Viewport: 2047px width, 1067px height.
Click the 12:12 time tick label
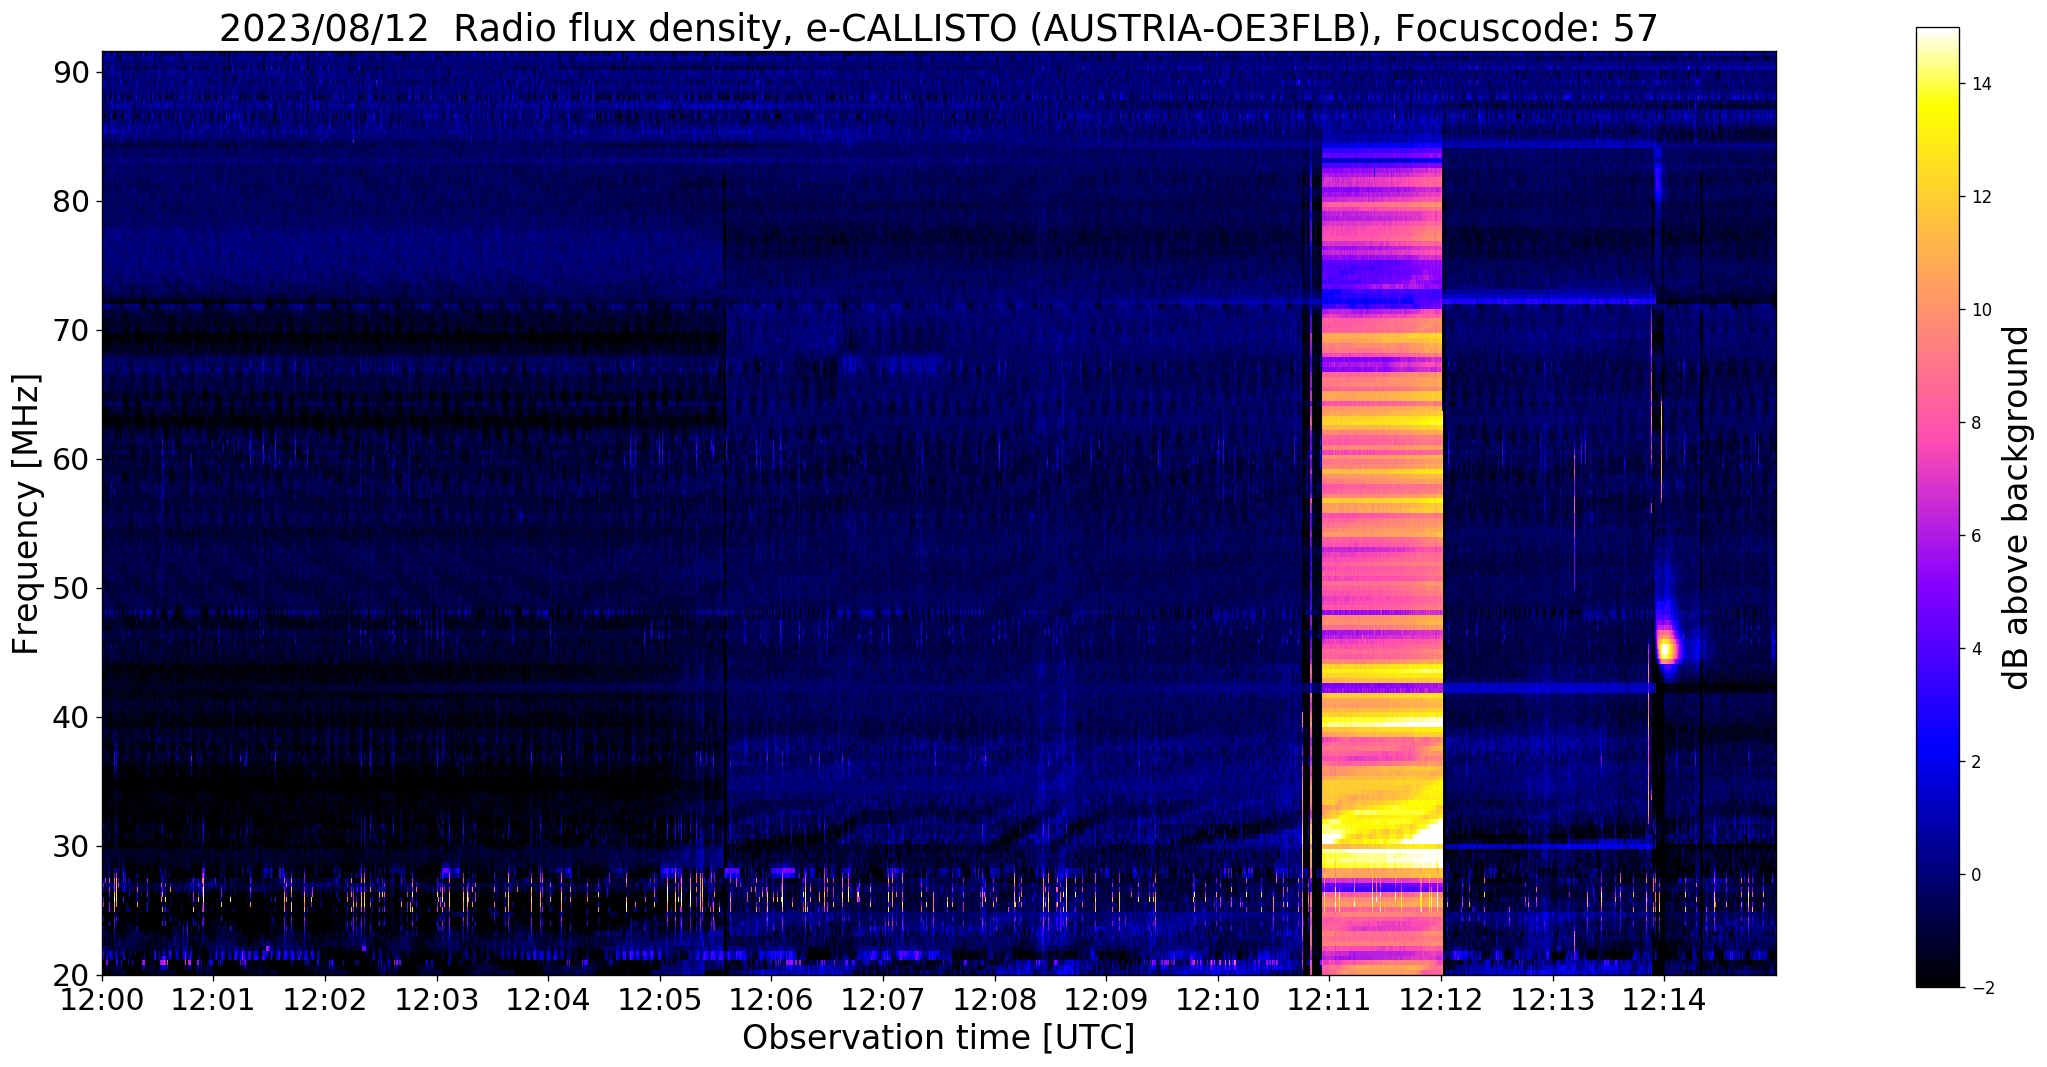point(1441,999)
